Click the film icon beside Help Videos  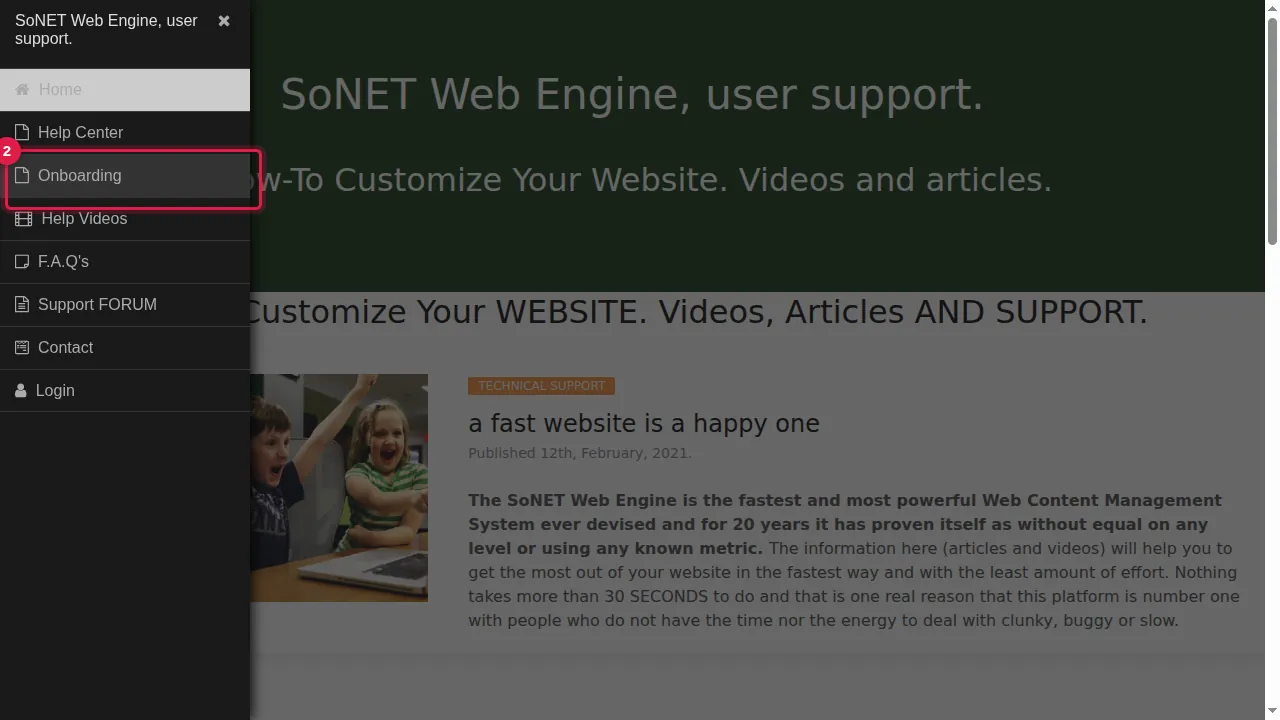(24, 218)
